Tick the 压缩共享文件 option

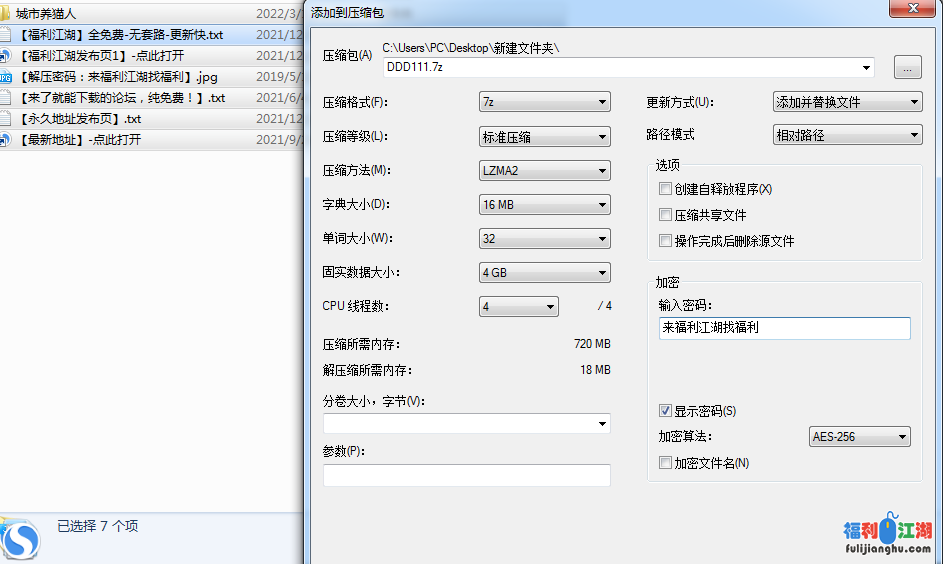[665, 215]
